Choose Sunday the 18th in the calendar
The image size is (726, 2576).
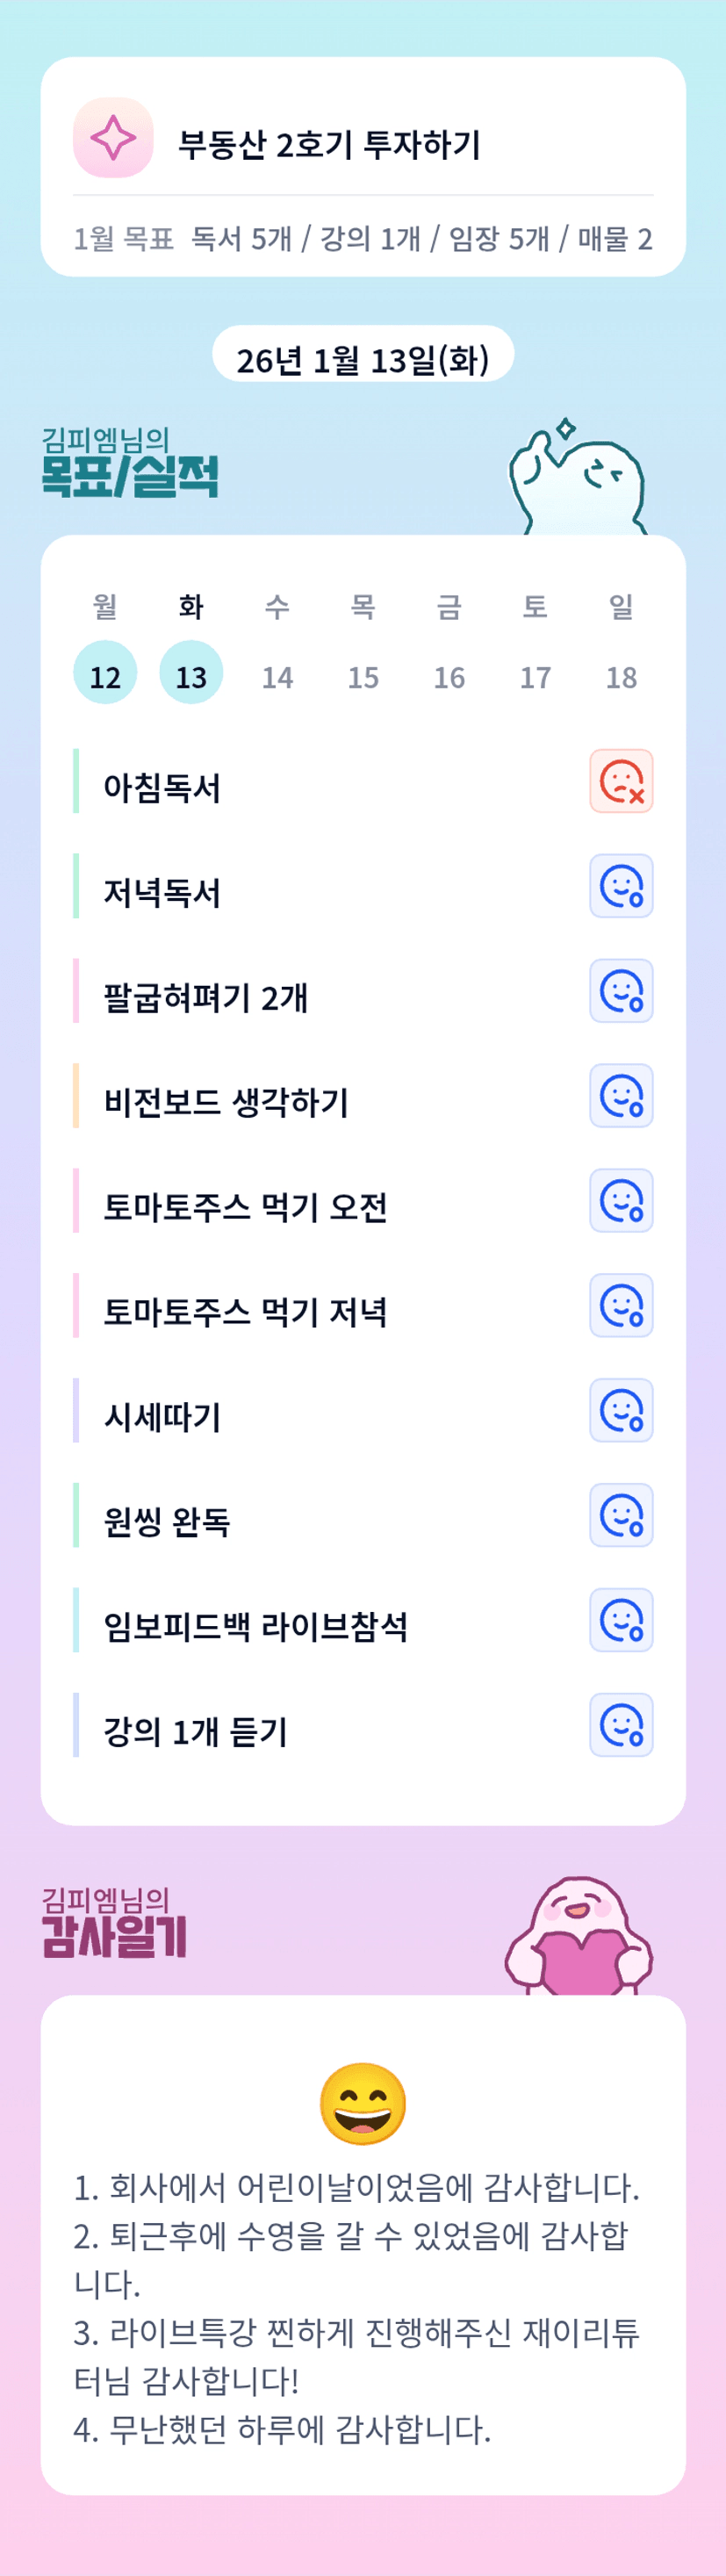click(621, 677)
